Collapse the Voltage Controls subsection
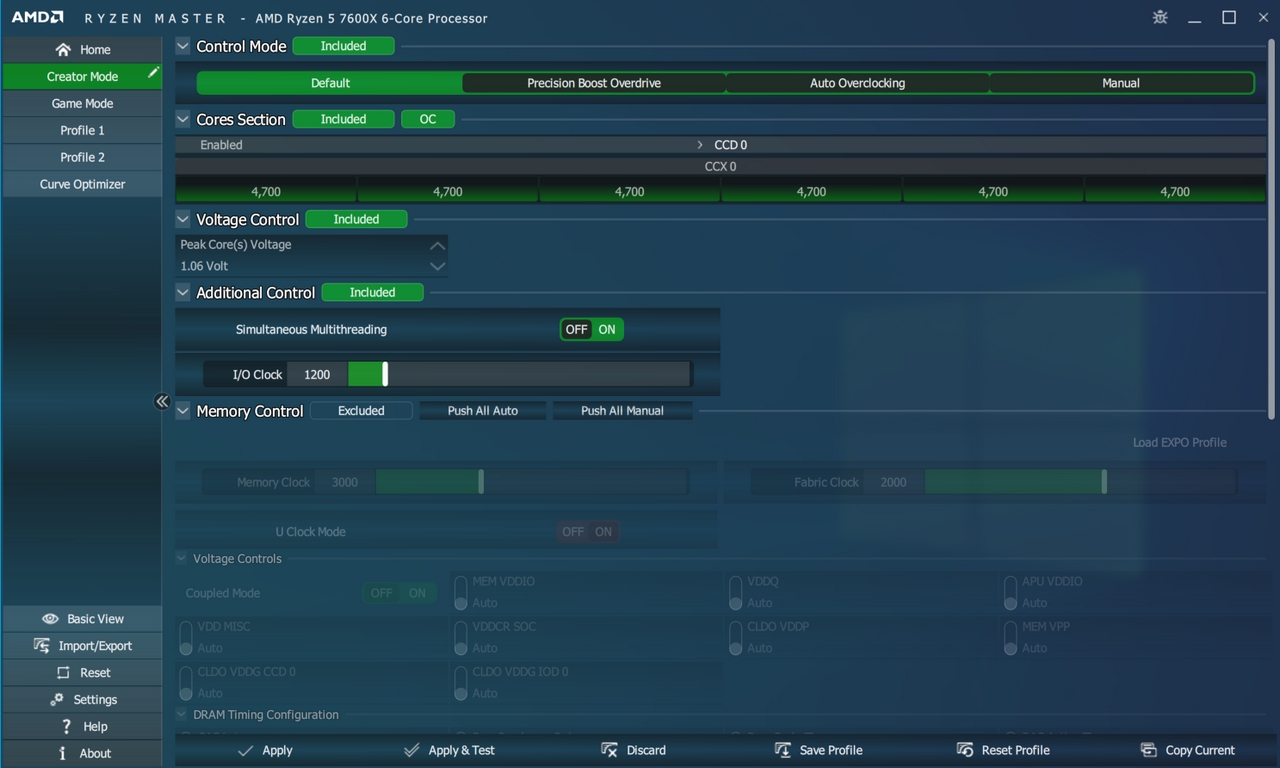 click(182, 558)
